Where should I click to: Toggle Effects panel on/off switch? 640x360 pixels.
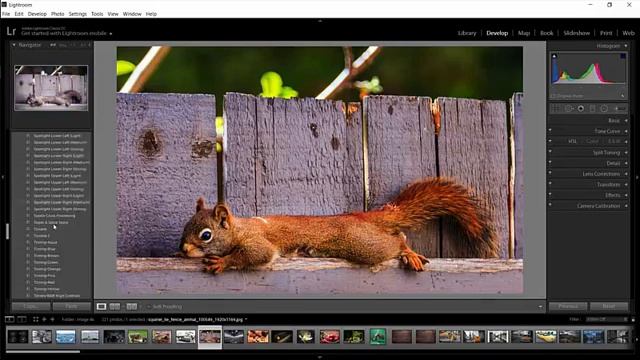(550, 194)
